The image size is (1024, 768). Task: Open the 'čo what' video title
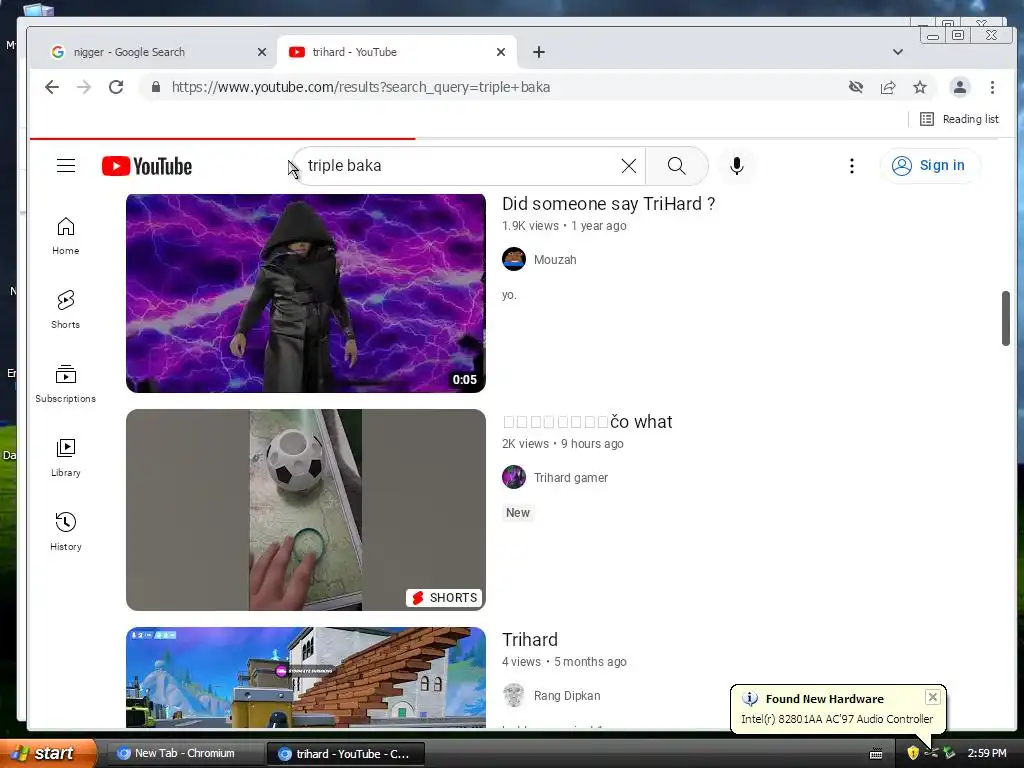click(x=587, y=422)
